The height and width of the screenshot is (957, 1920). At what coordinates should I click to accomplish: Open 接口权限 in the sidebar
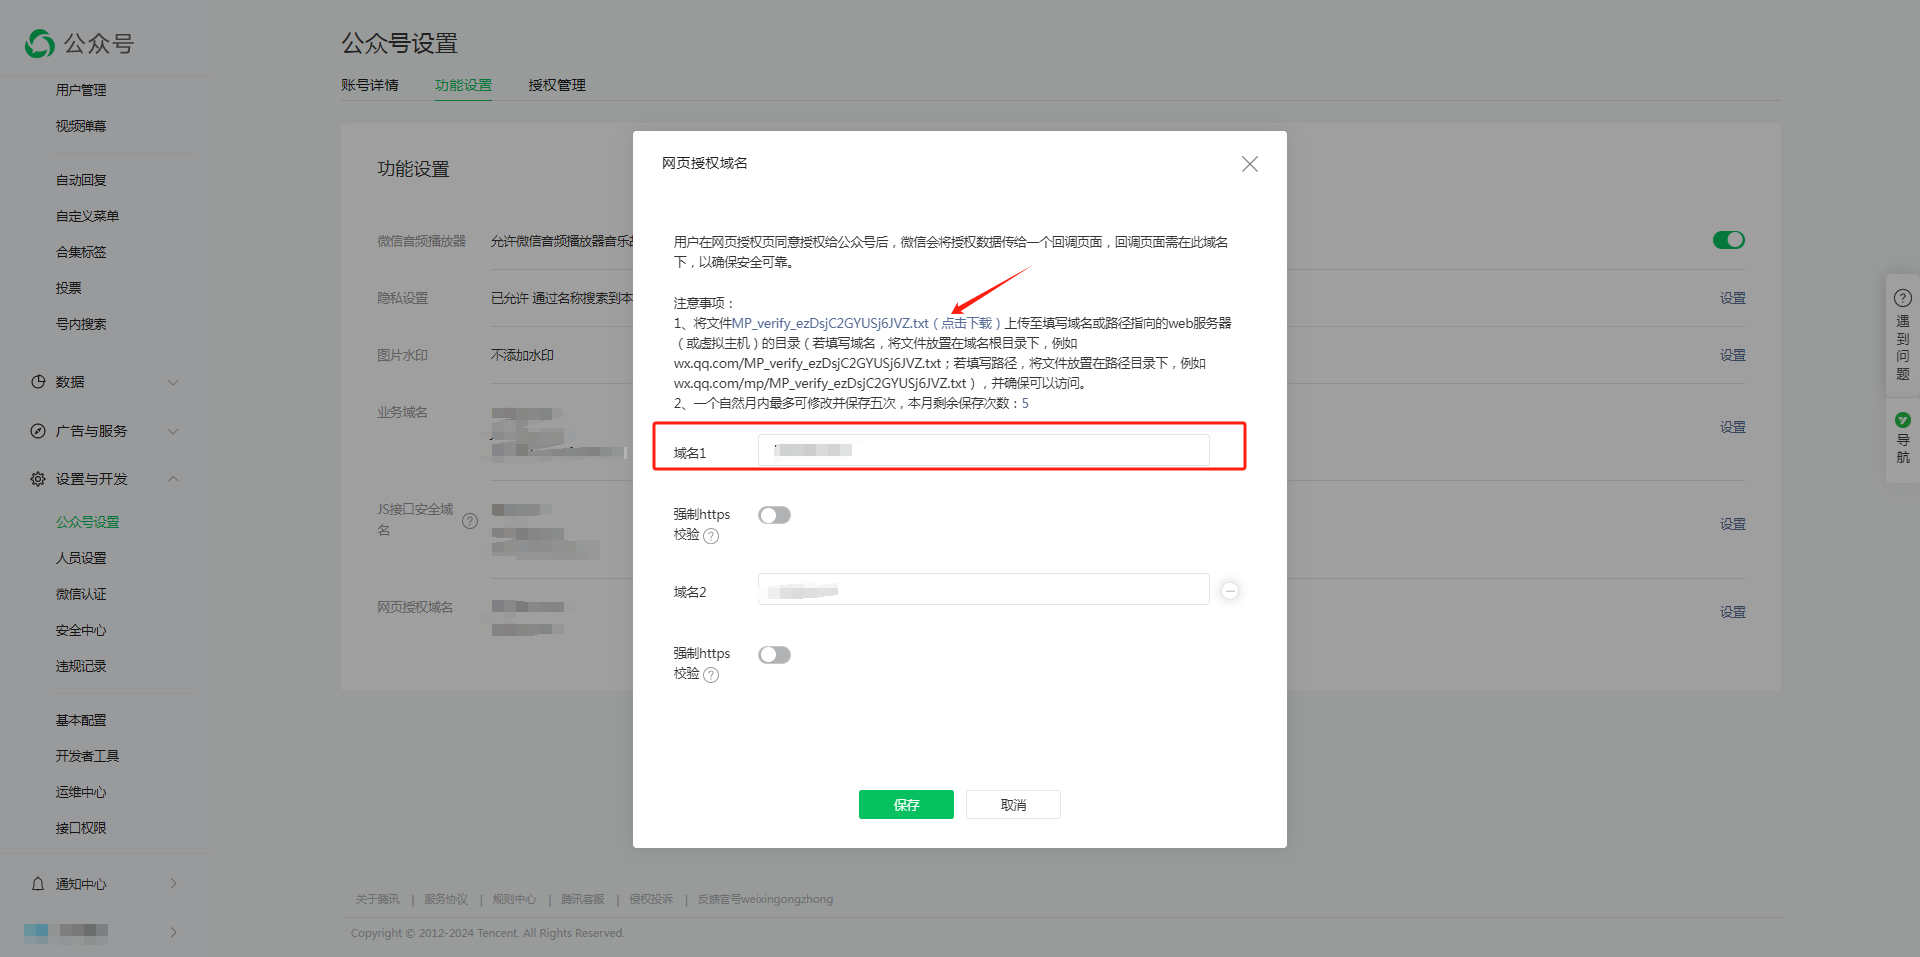(81, 828)
